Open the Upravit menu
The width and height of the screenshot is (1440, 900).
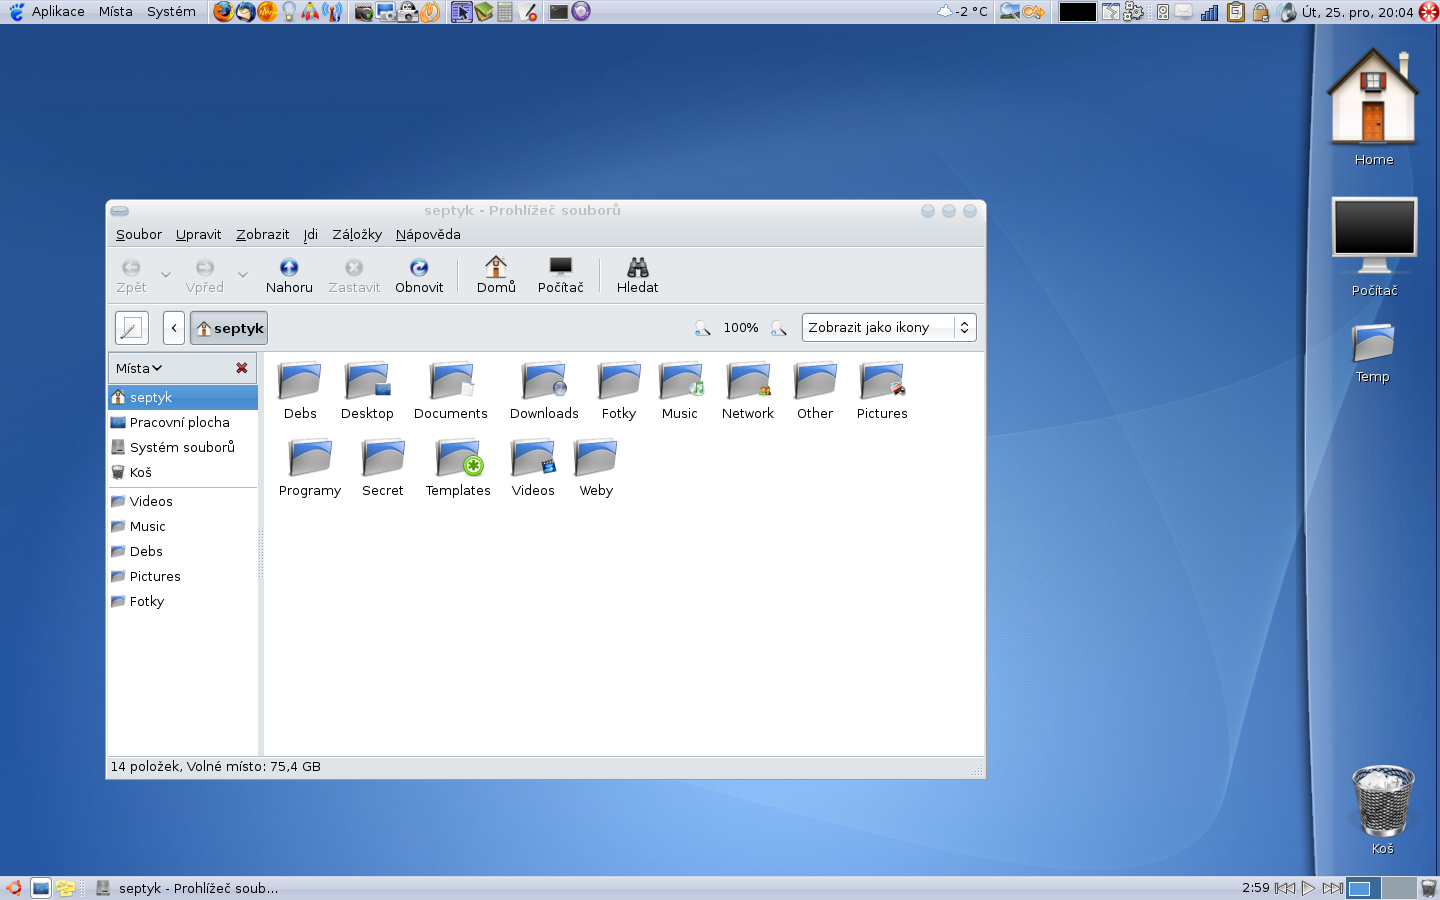[x=198, y=234]
